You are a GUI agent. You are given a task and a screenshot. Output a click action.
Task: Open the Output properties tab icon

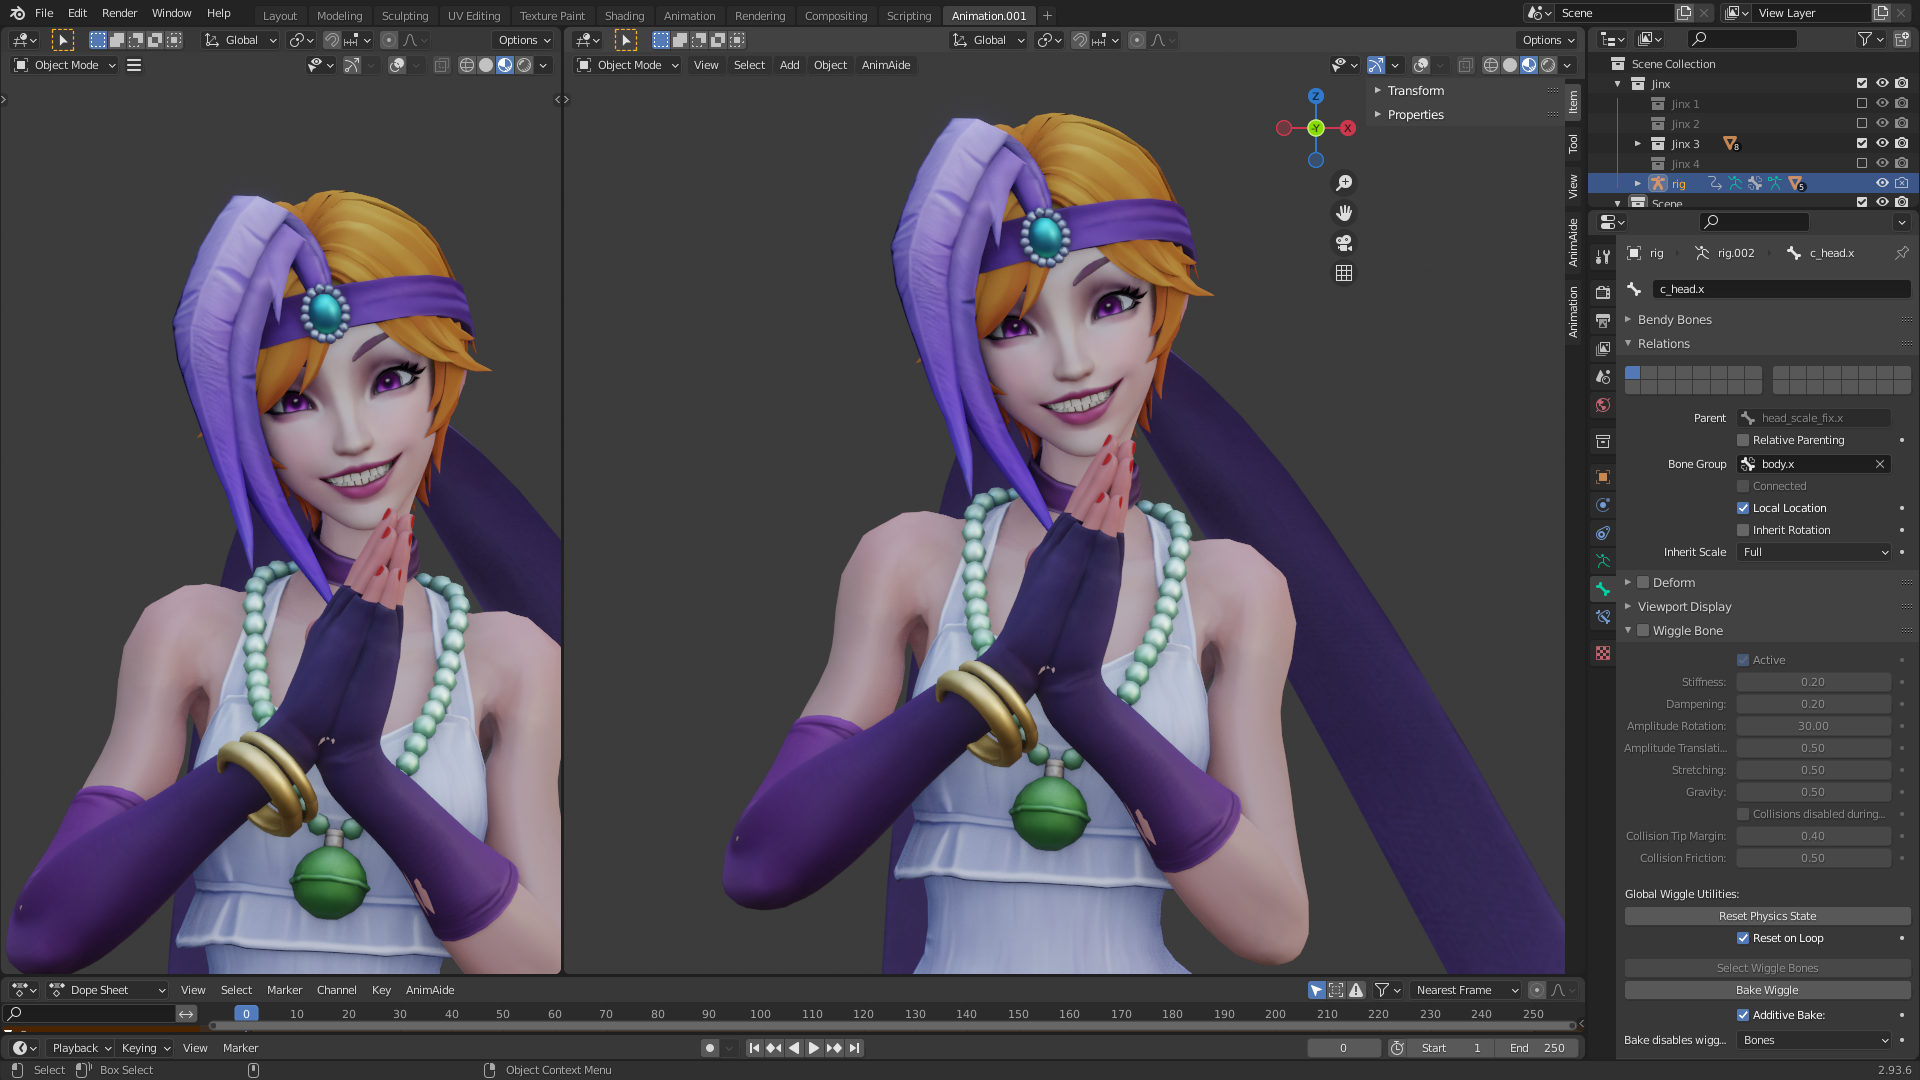1603,321
